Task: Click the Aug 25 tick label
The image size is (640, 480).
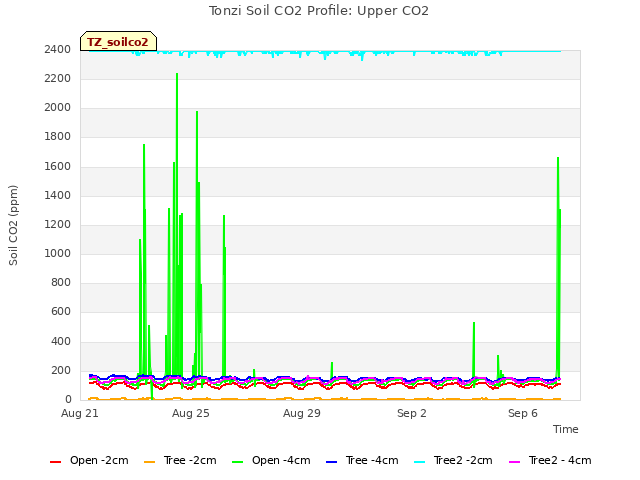Action: (191, 413)
